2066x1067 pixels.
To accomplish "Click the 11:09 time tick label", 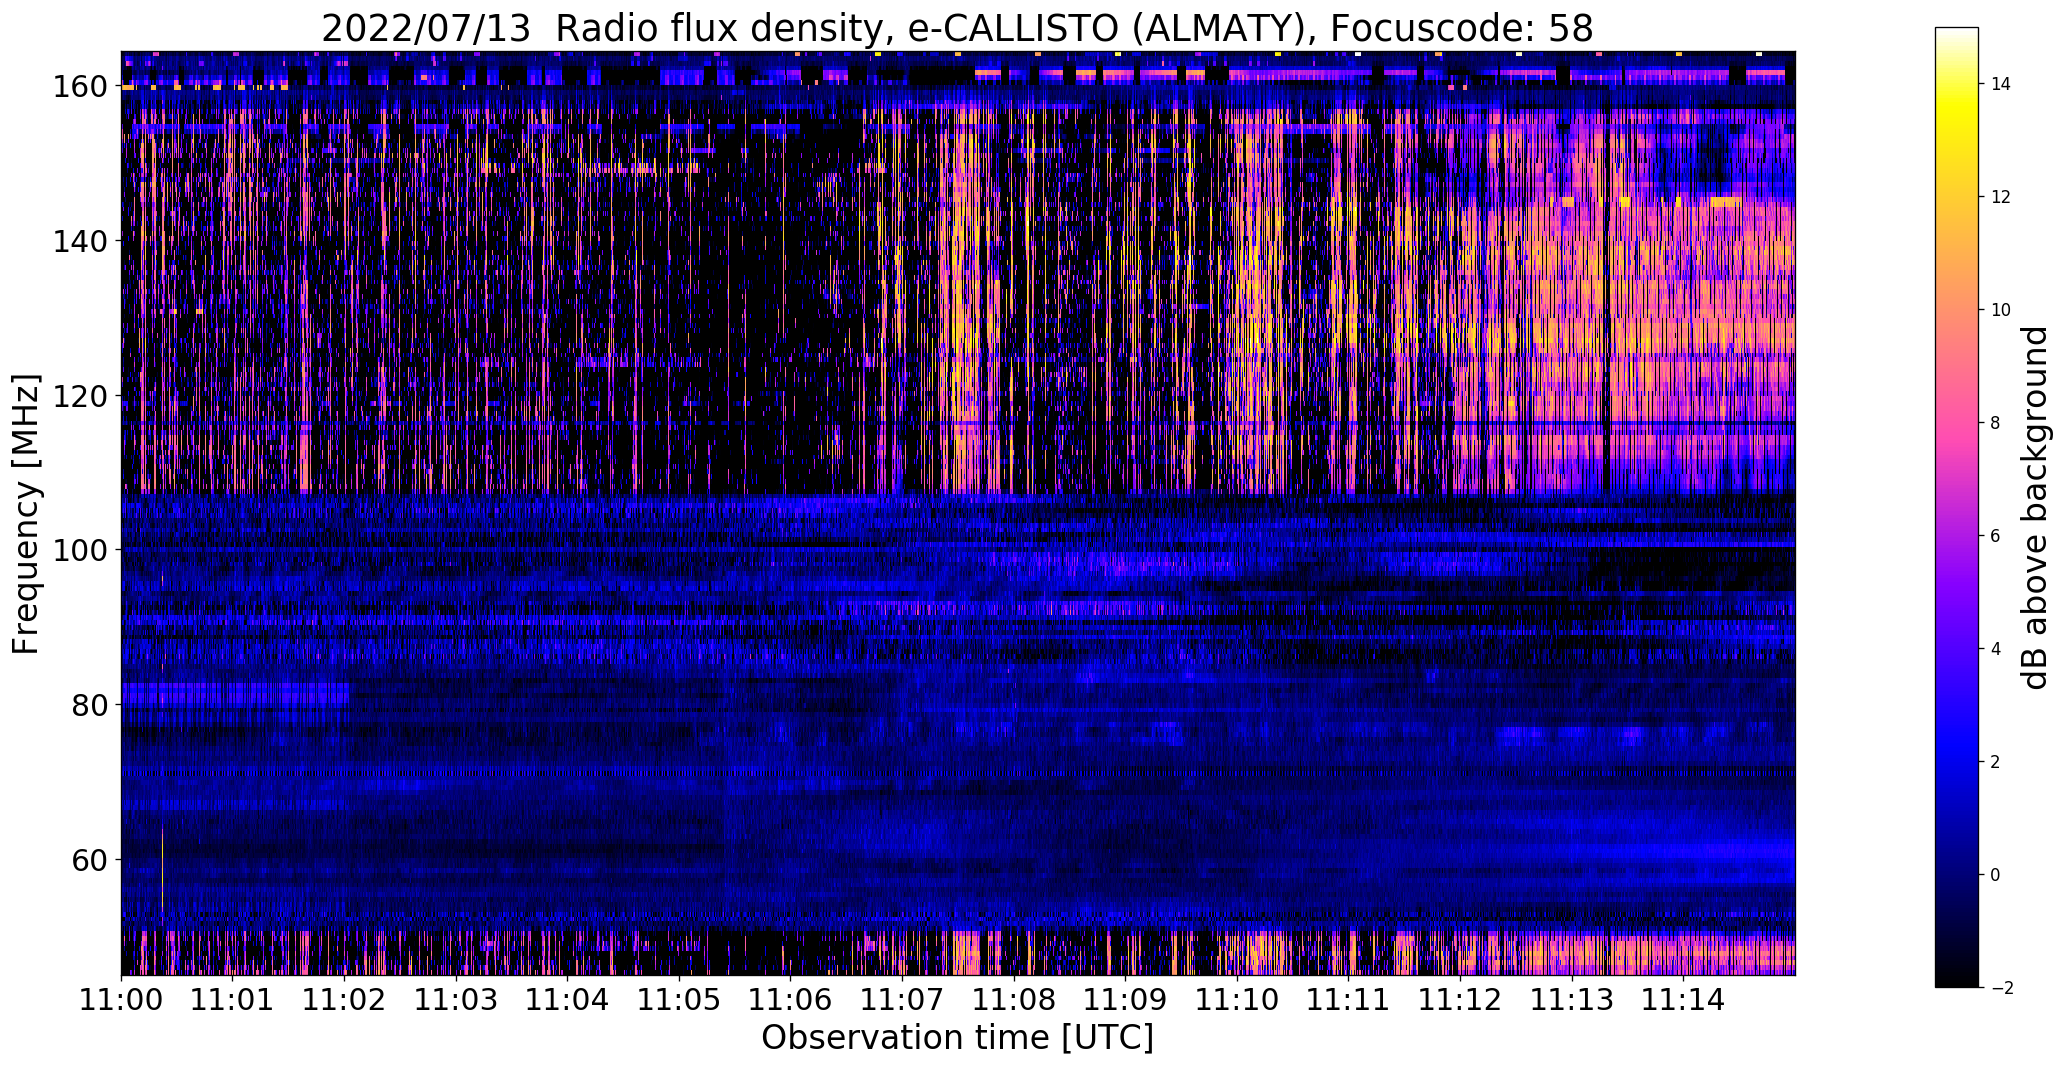I will [x=1126, y=998].
